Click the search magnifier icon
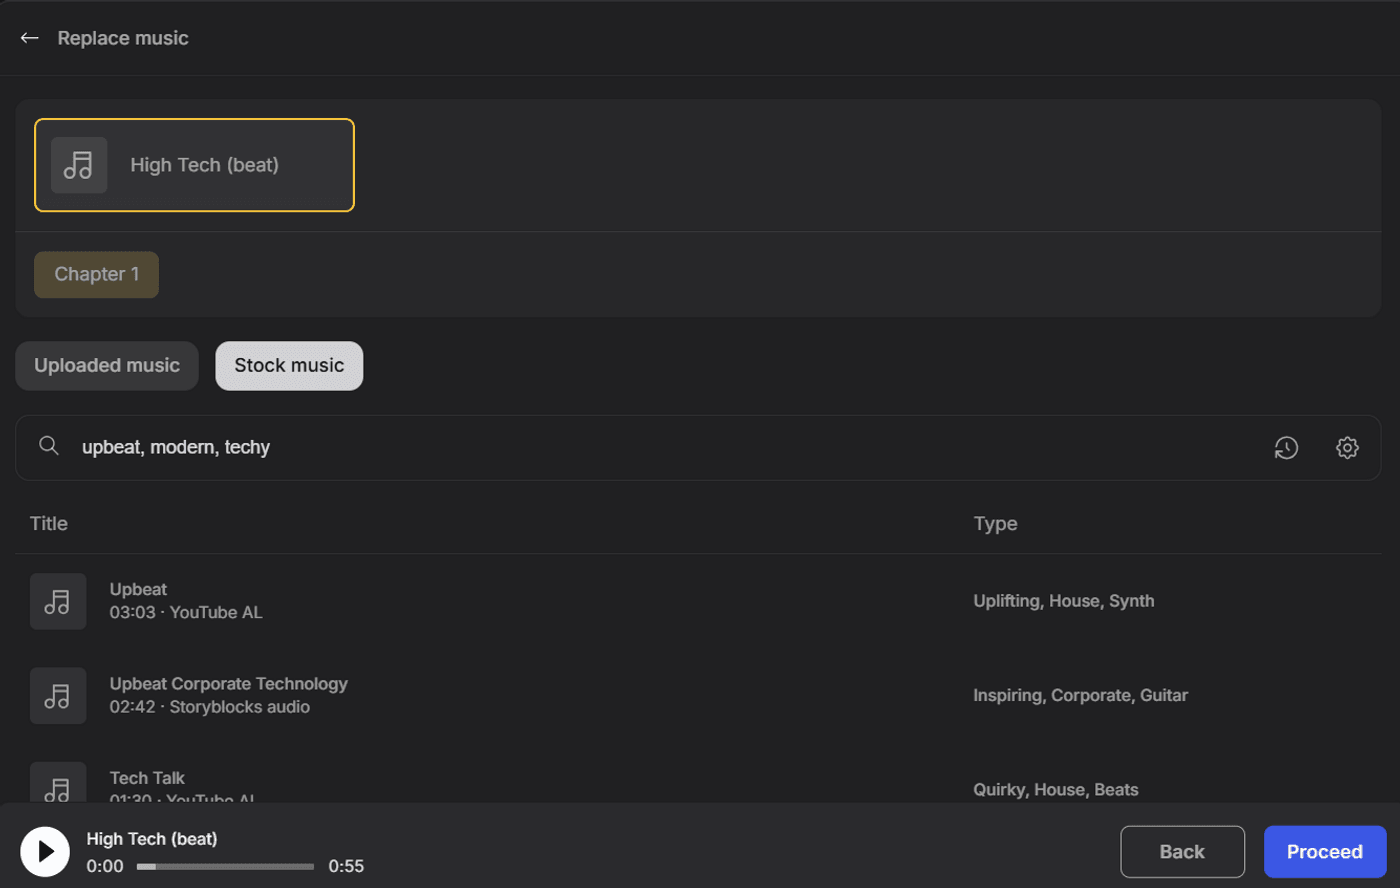 point(48,447)
